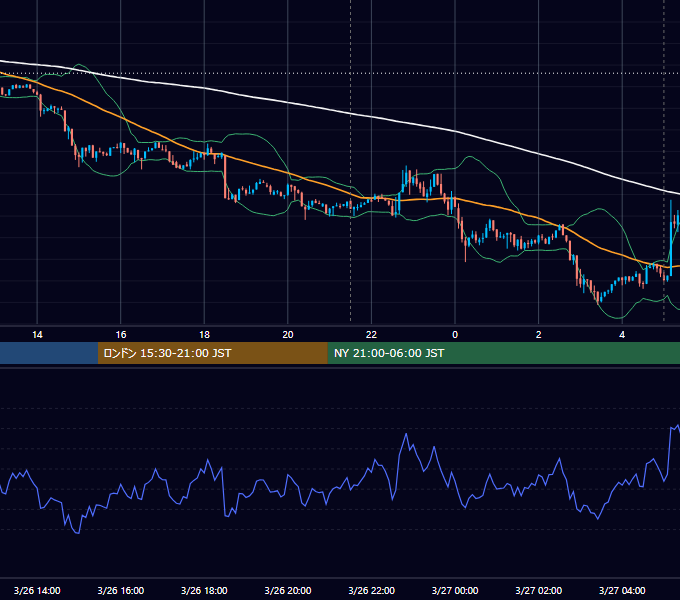This screenshot has width=680, height=600.
Task: Click the '3/27 02:00' label on oscillator axis
Action: point(539,590)
